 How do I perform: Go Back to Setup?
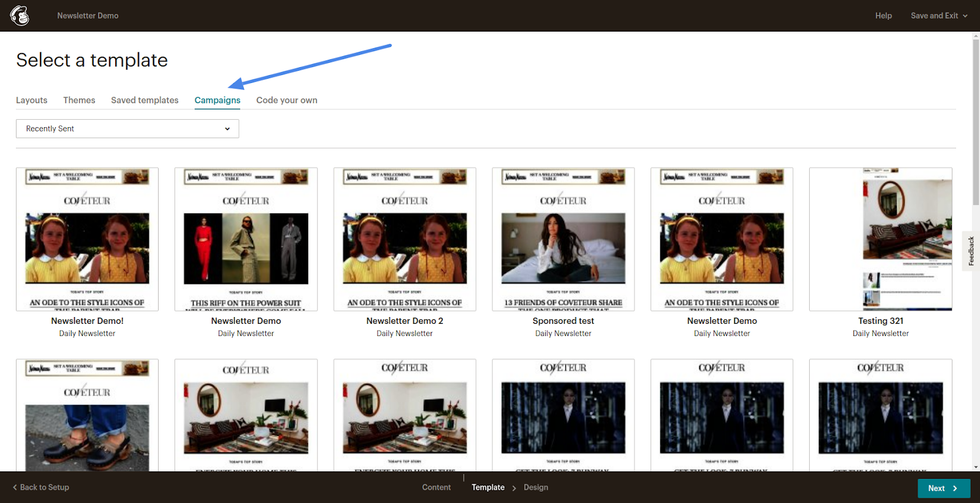41,488
